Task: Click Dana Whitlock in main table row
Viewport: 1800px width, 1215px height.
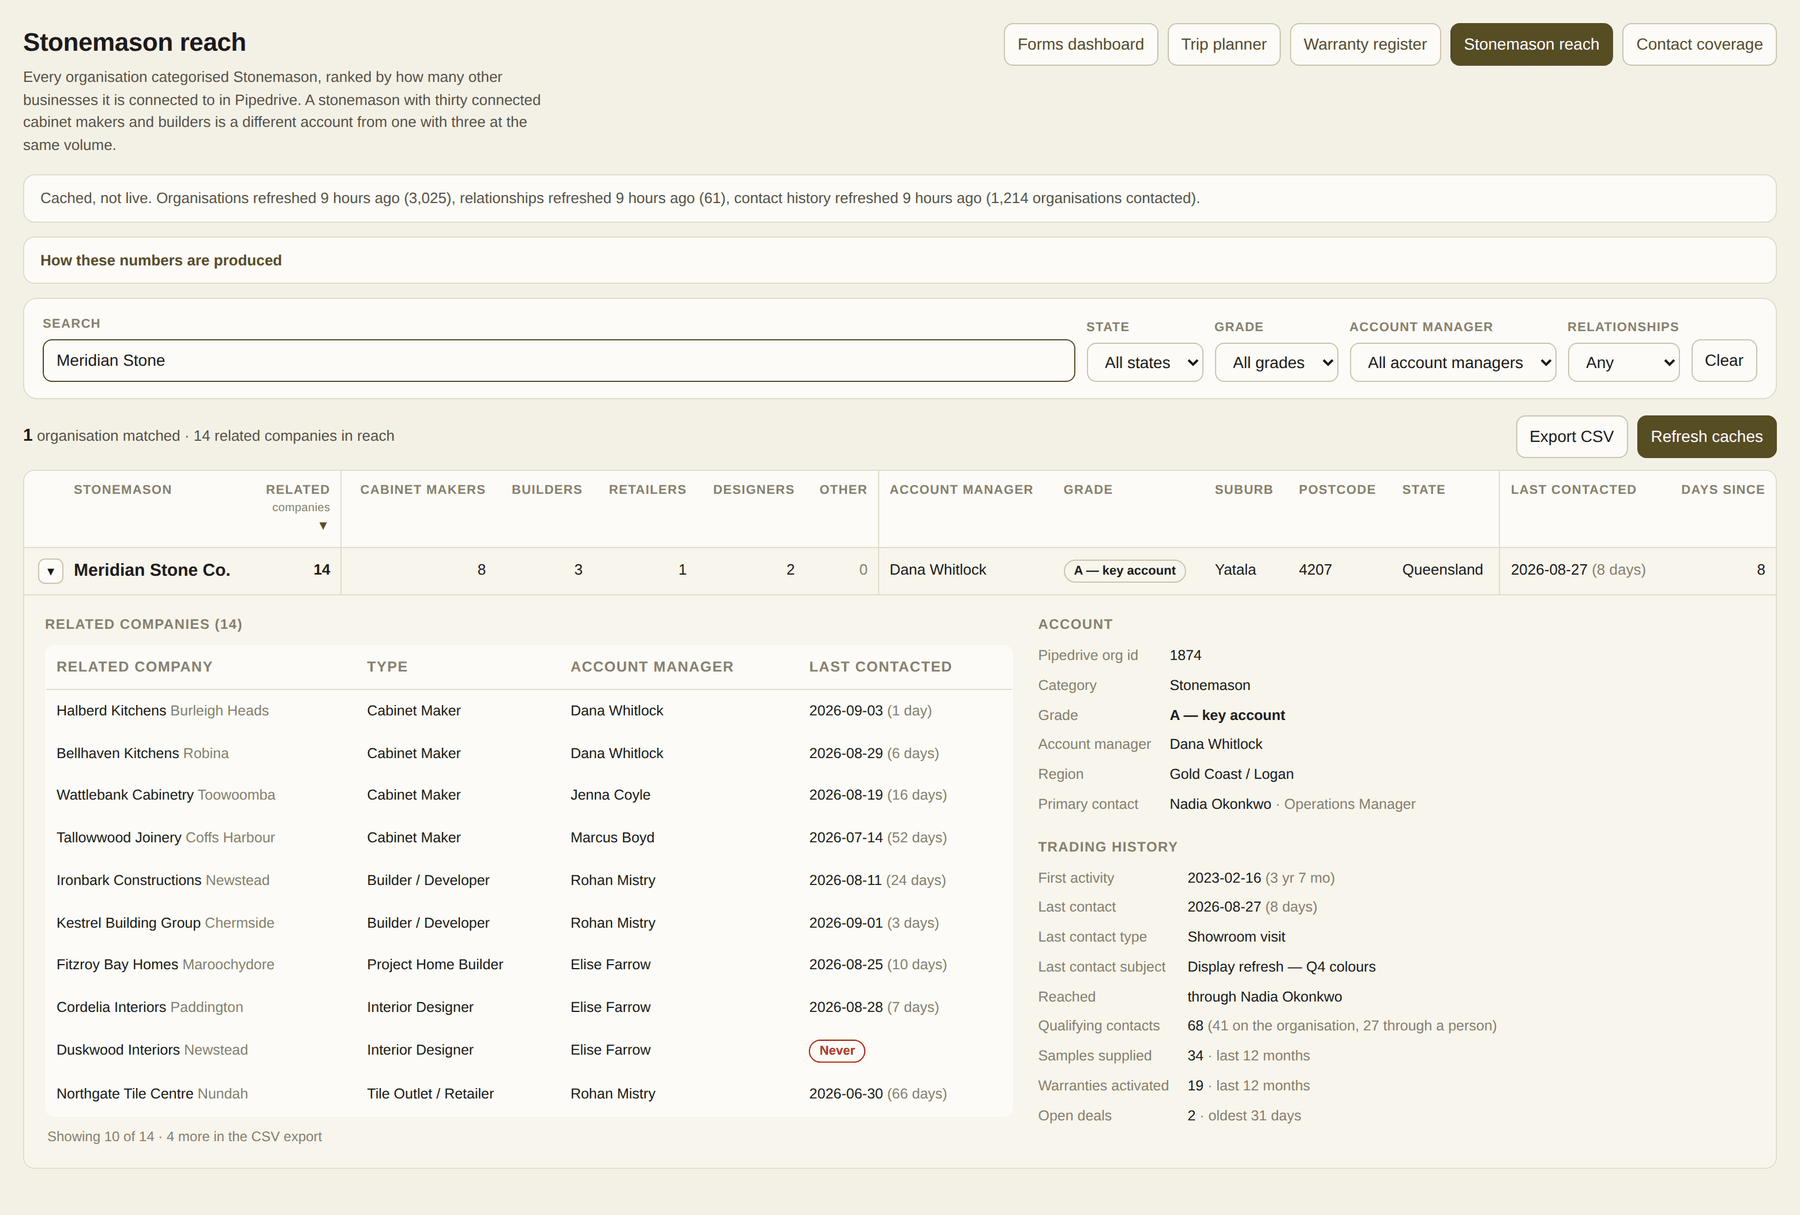Action: [x=937, y=570]
